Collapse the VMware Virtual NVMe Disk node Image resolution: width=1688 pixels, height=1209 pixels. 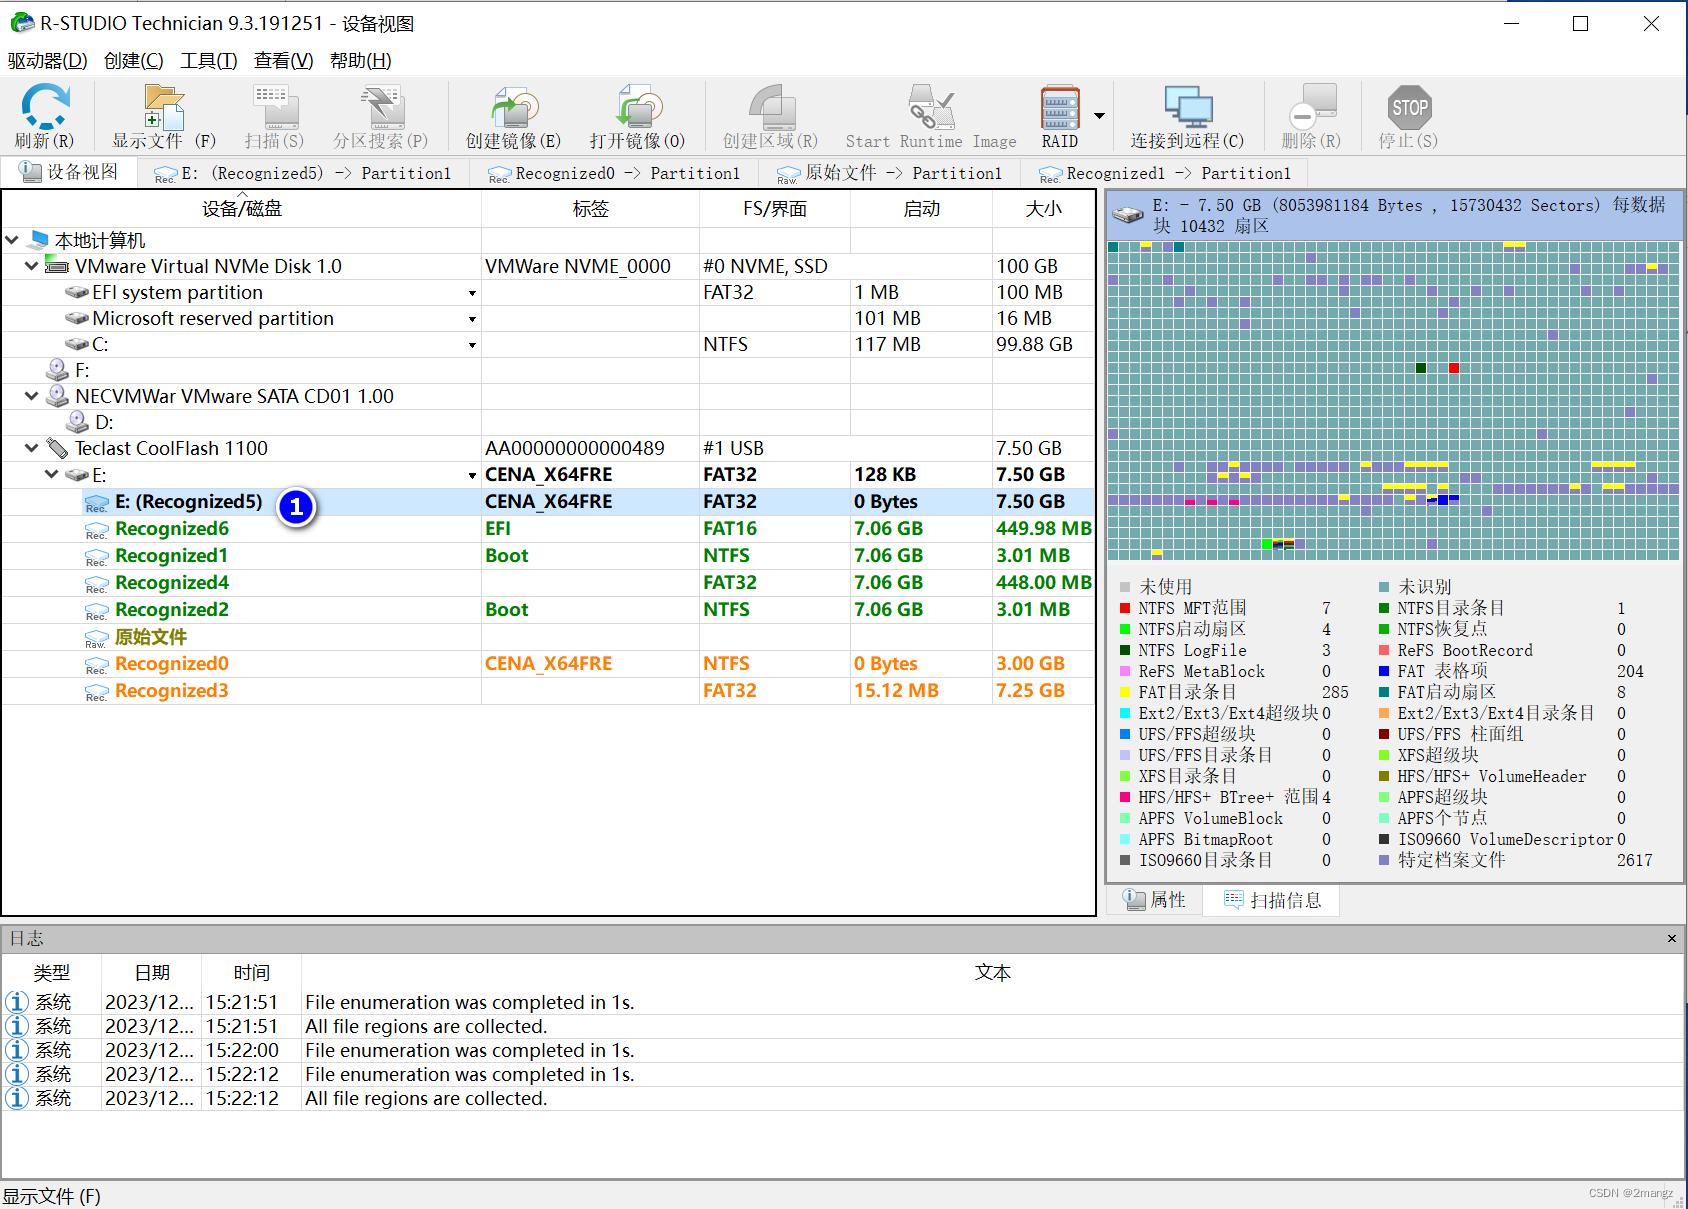coord(32,266)
